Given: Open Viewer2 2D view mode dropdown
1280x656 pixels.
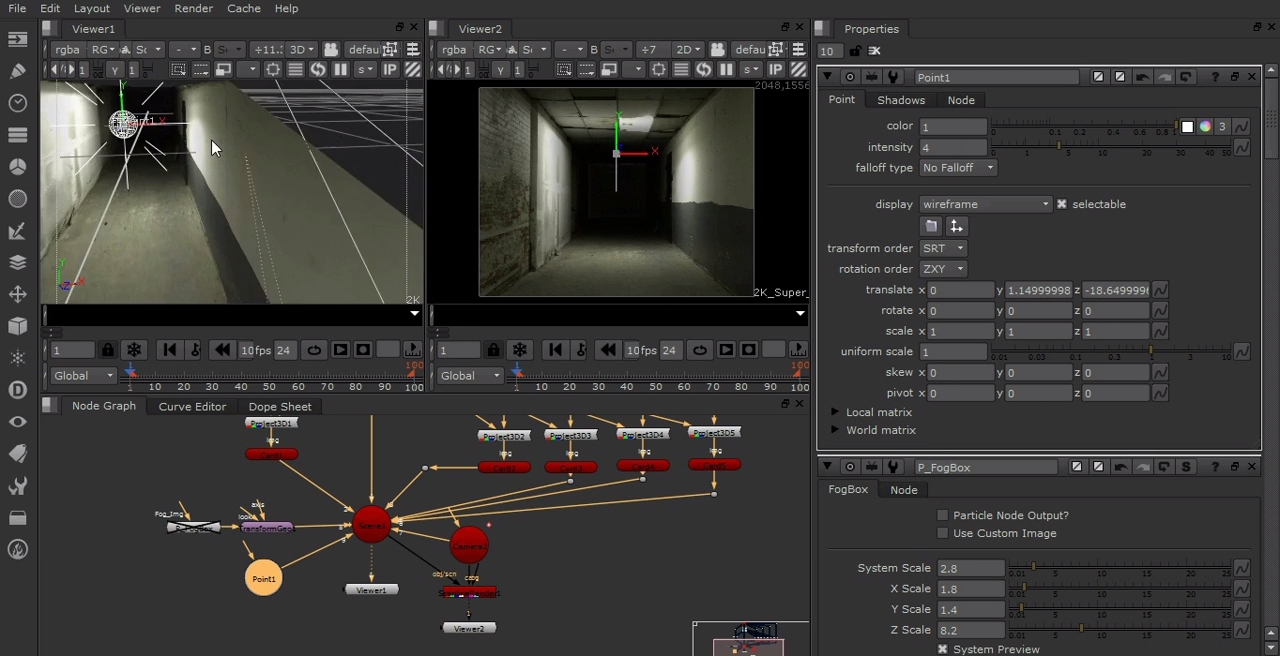Looking at the screenshot, I should pyautogui.click(x=689, y=49).
